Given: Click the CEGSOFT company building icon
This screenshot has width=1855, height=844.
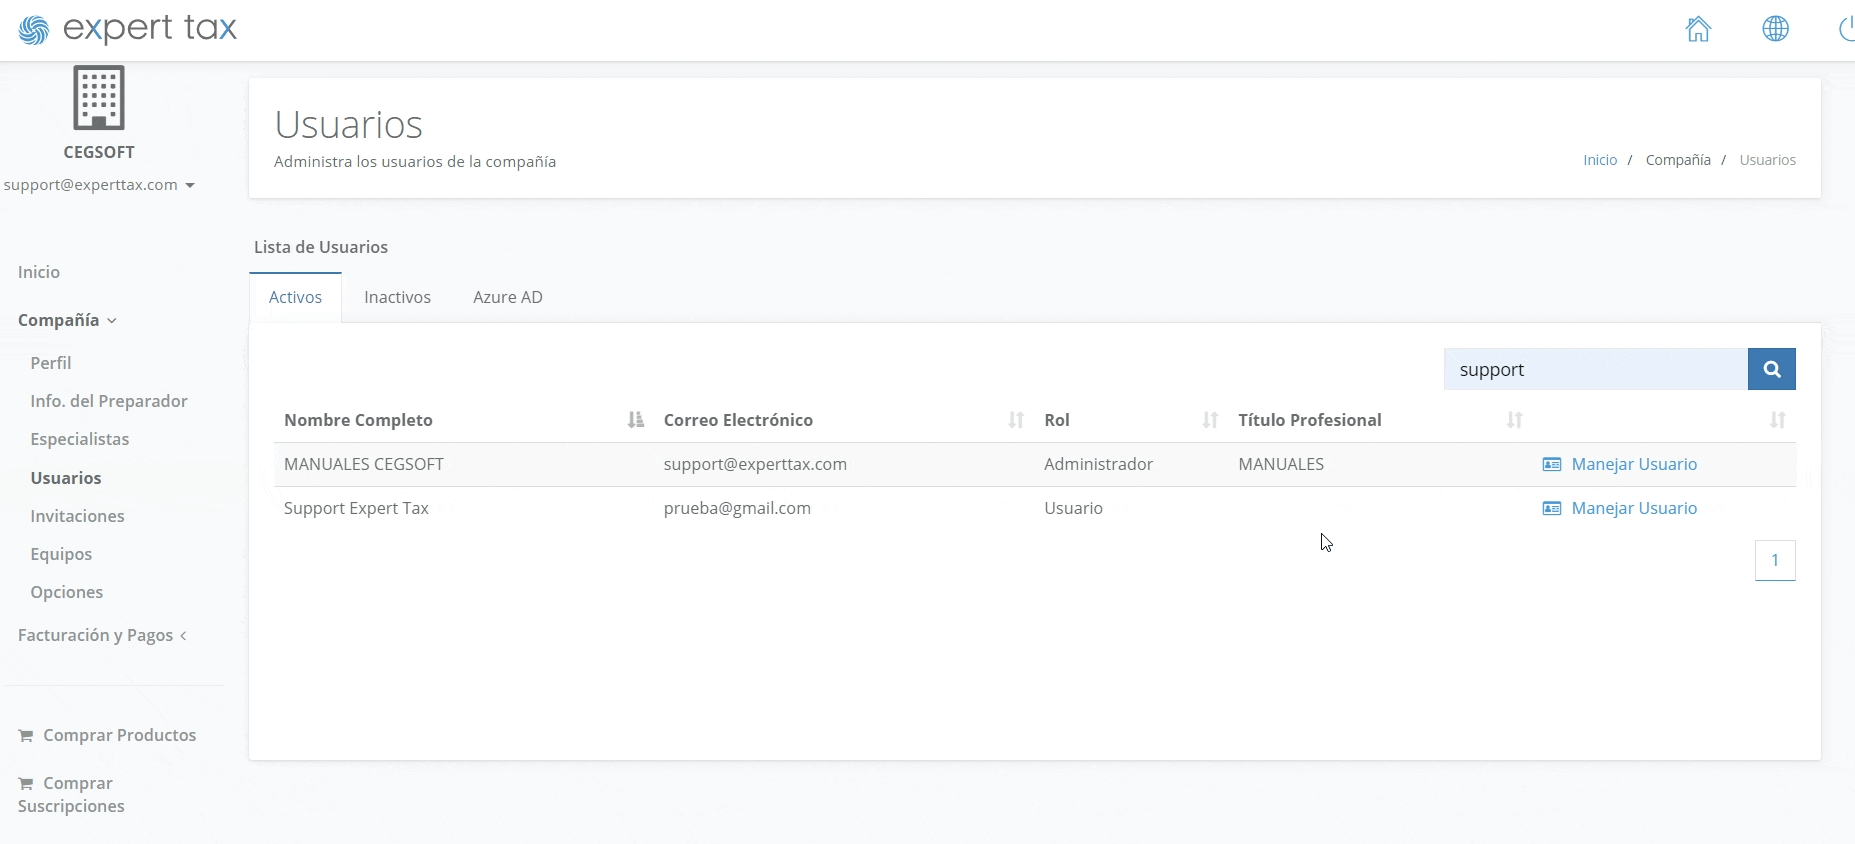Looking at the screenshot, I should point(99,98).
